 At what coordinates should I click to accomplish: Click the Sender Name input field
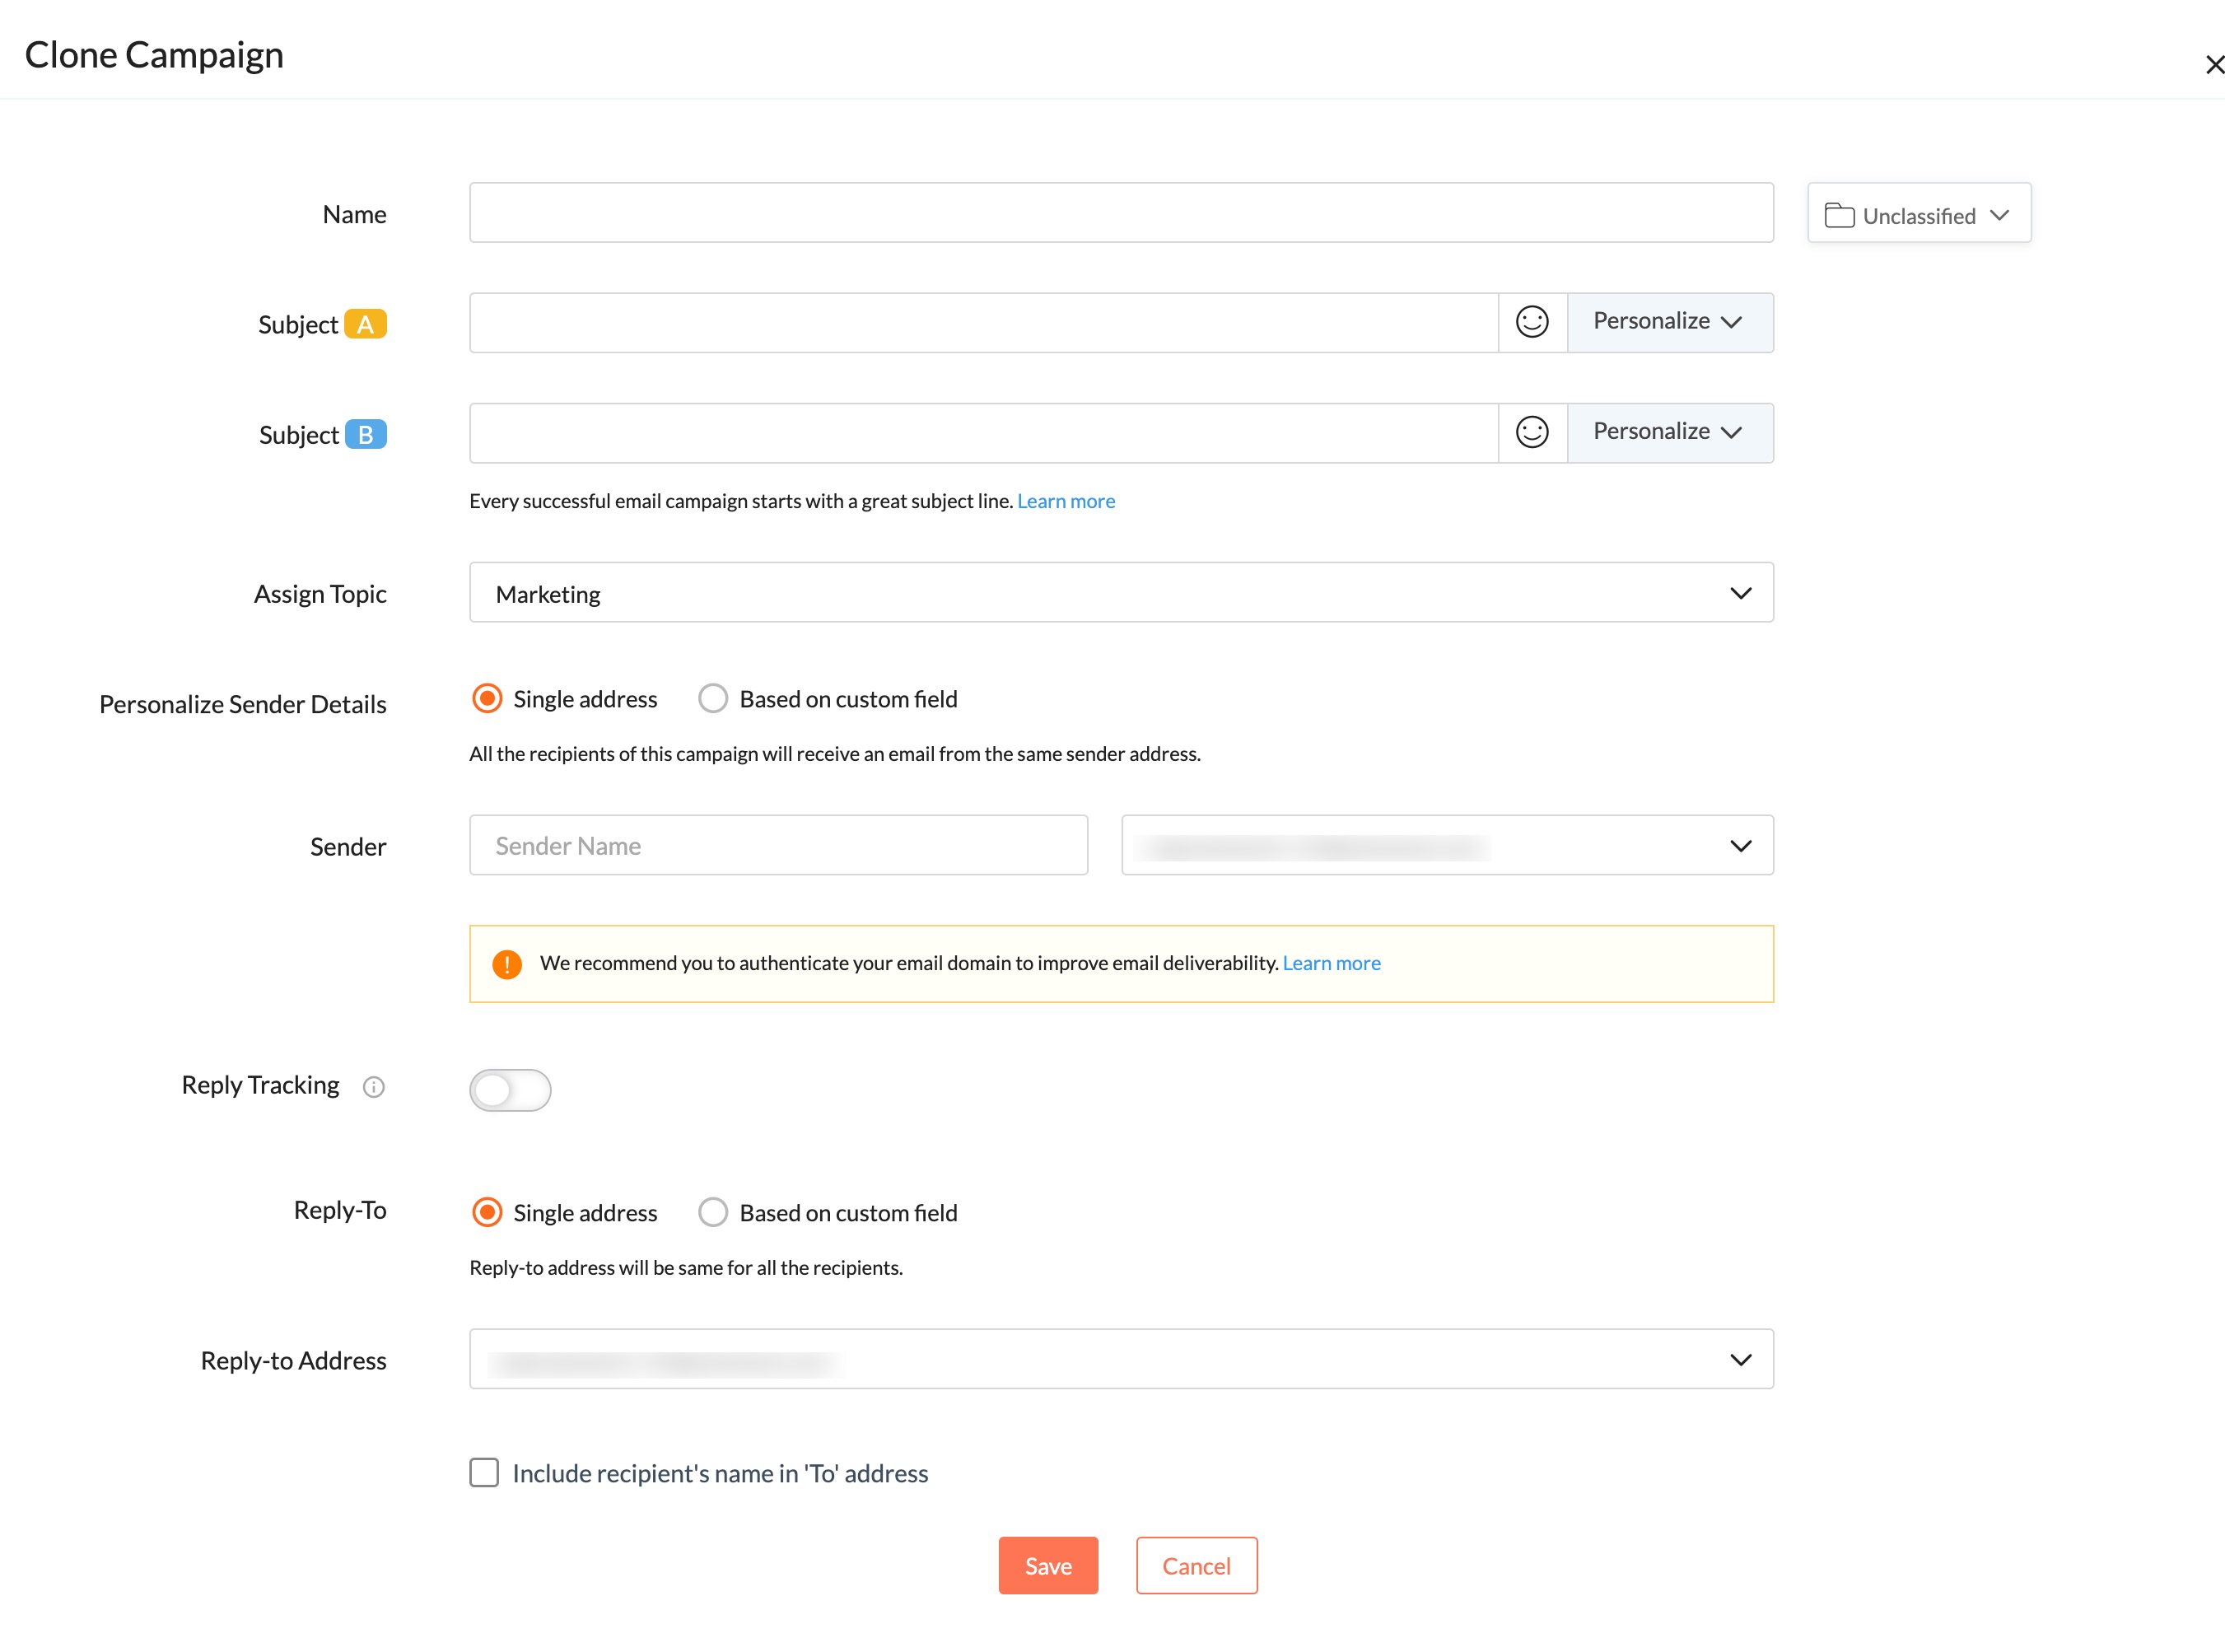pos(778,846)
